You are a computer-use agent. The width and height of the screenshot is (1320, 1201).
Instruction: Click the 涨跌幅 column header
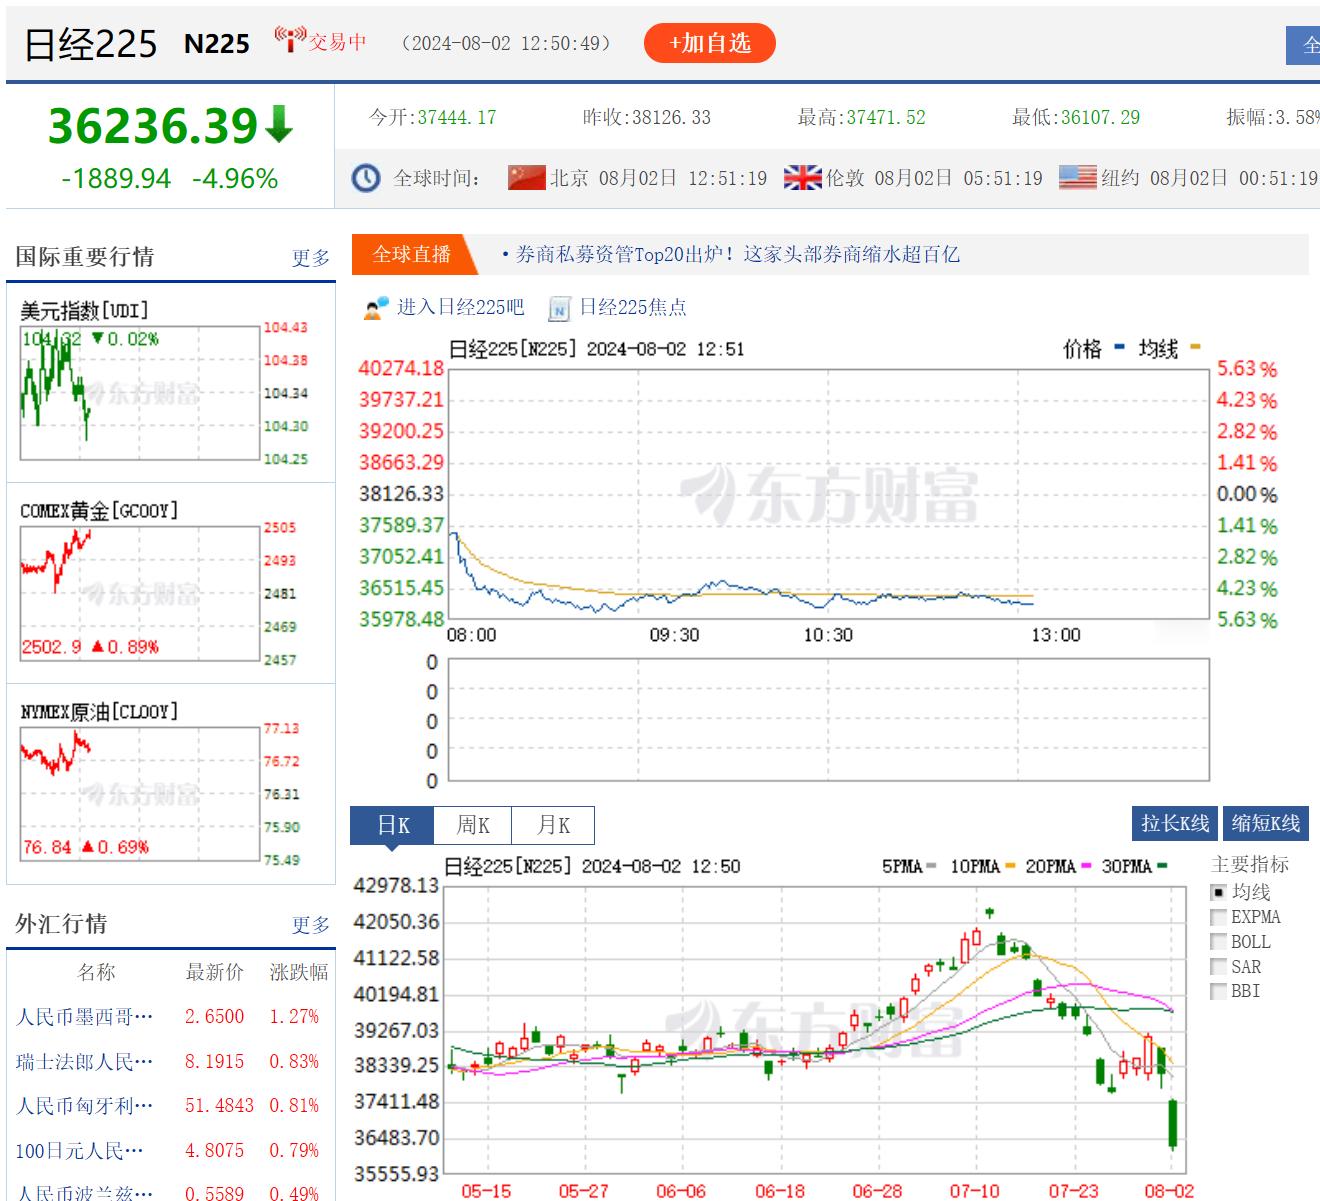point(298,972)
